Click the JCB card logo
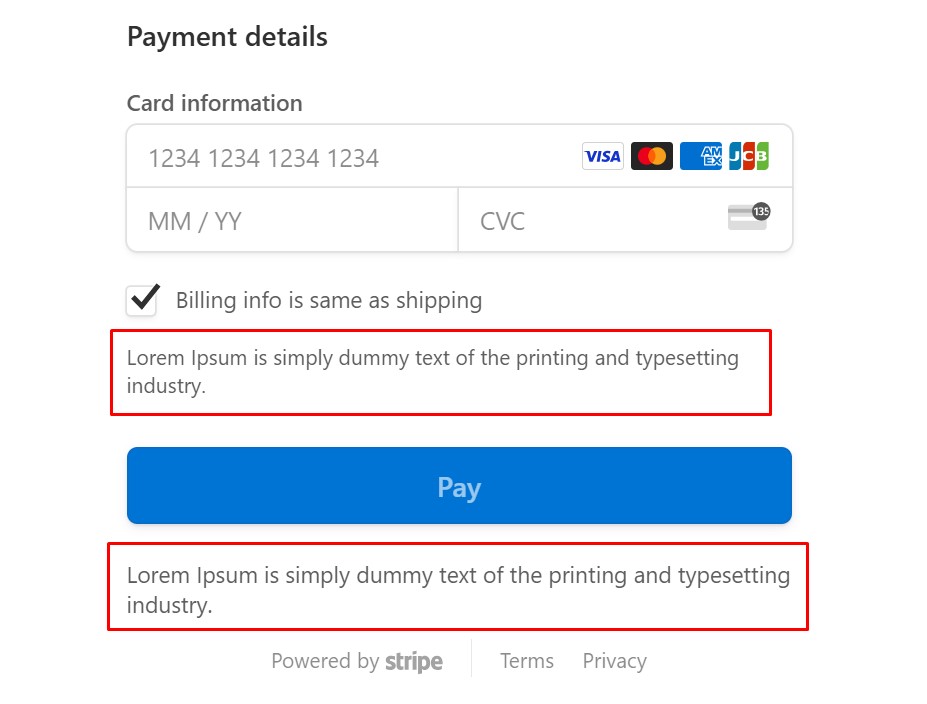This screenshot has width=927, height=704. pos(748,156)
